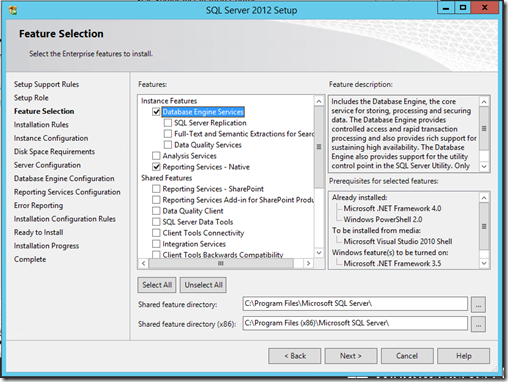The image size is (508, 382).
Task: Edit the Shared feature directory path field
Action: pos(355,304)
